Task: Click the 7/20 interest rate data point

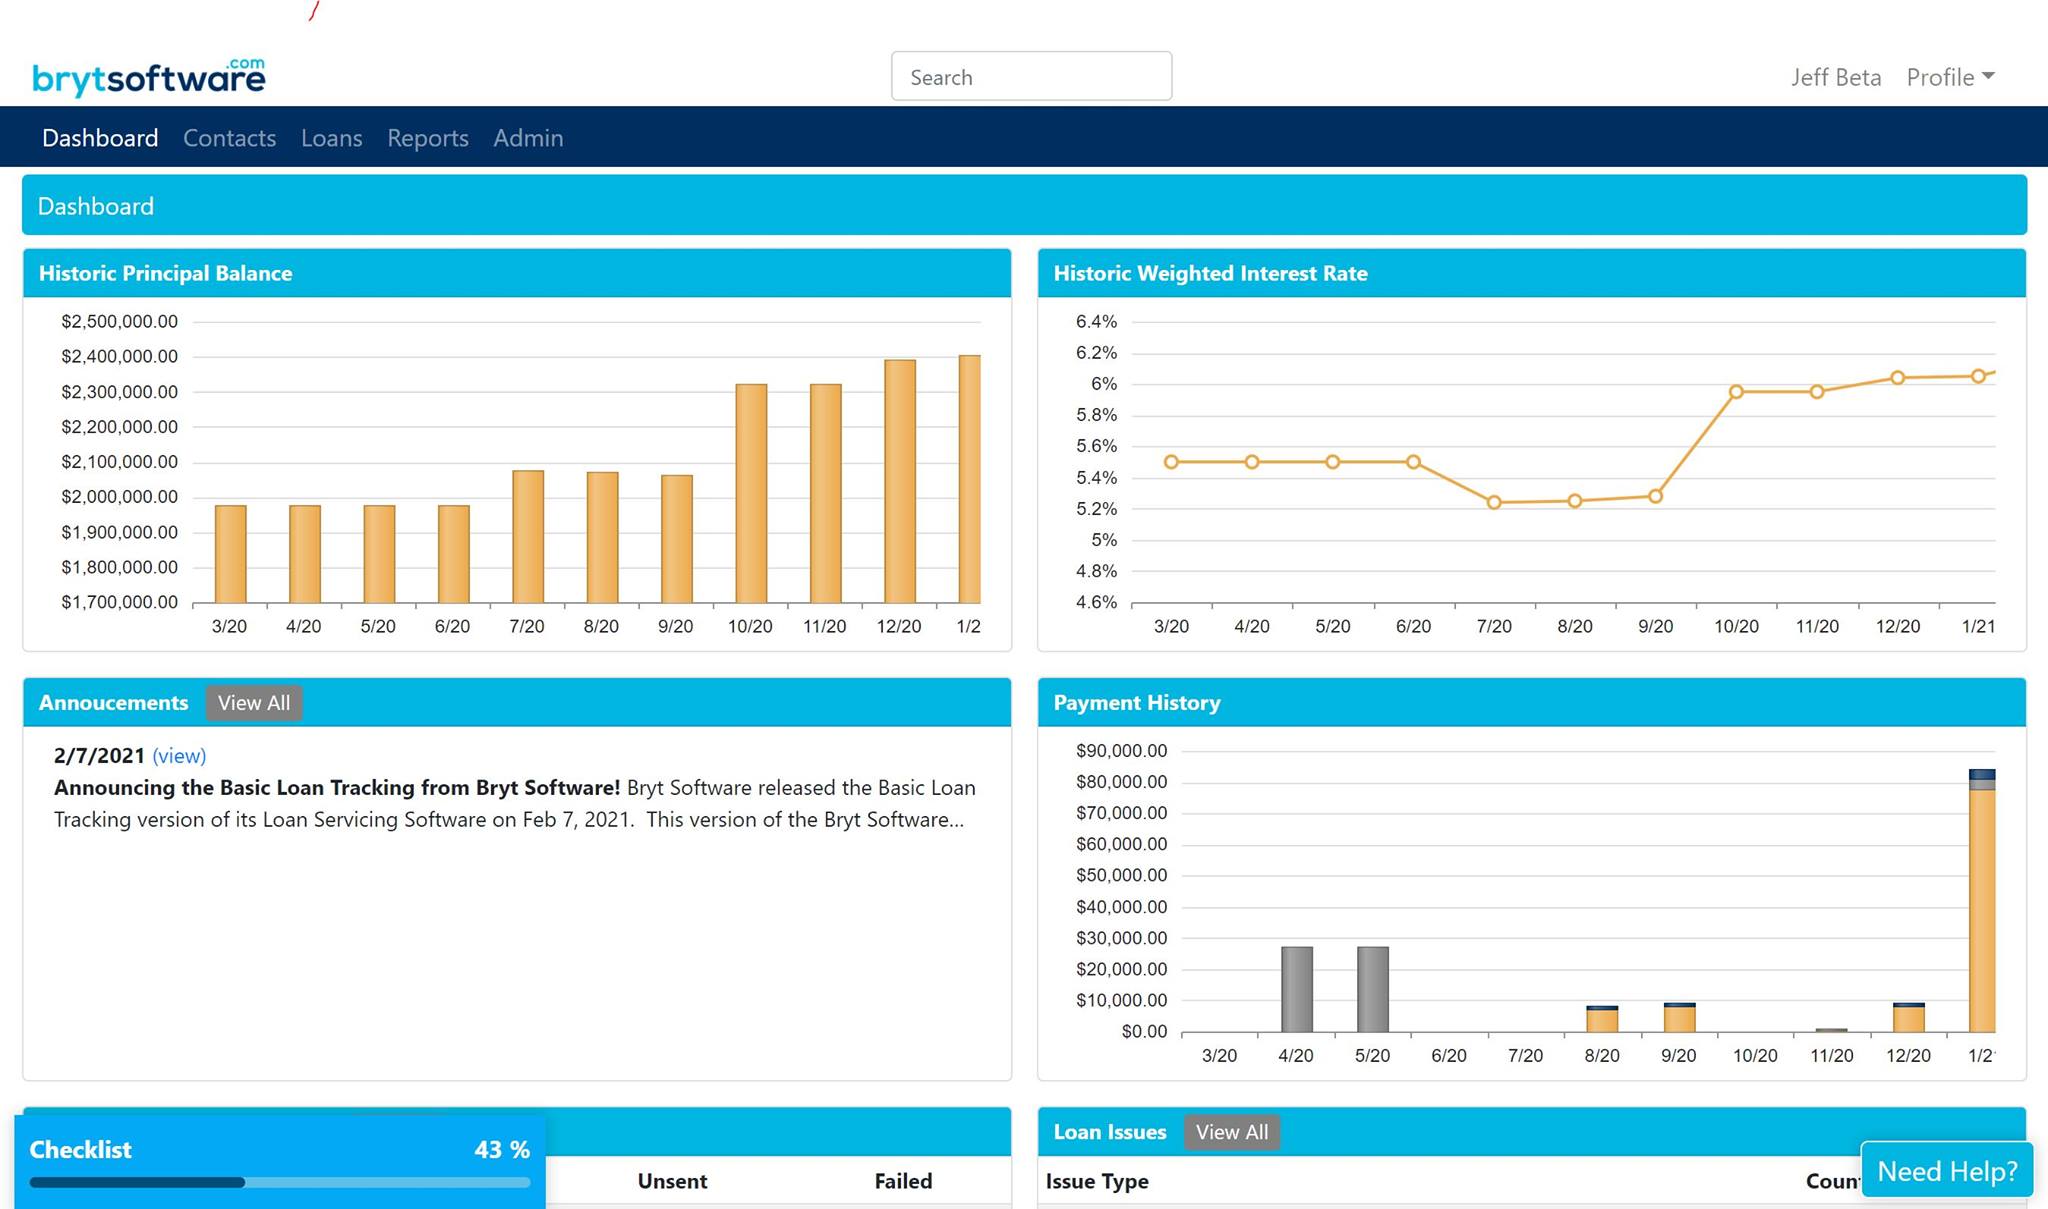Action: pyautogui.click(x=1494, y=502)
